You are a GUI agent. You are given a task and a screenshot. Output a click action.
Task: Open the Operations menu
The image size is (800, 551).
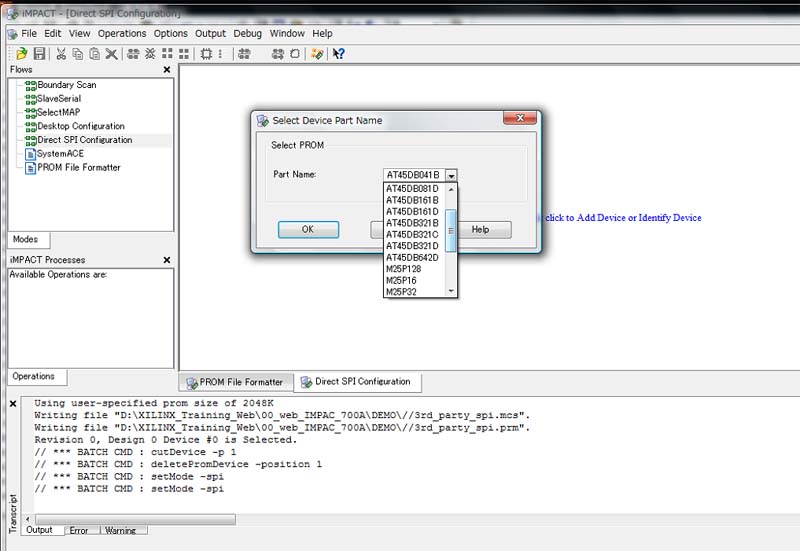[122, 33]
